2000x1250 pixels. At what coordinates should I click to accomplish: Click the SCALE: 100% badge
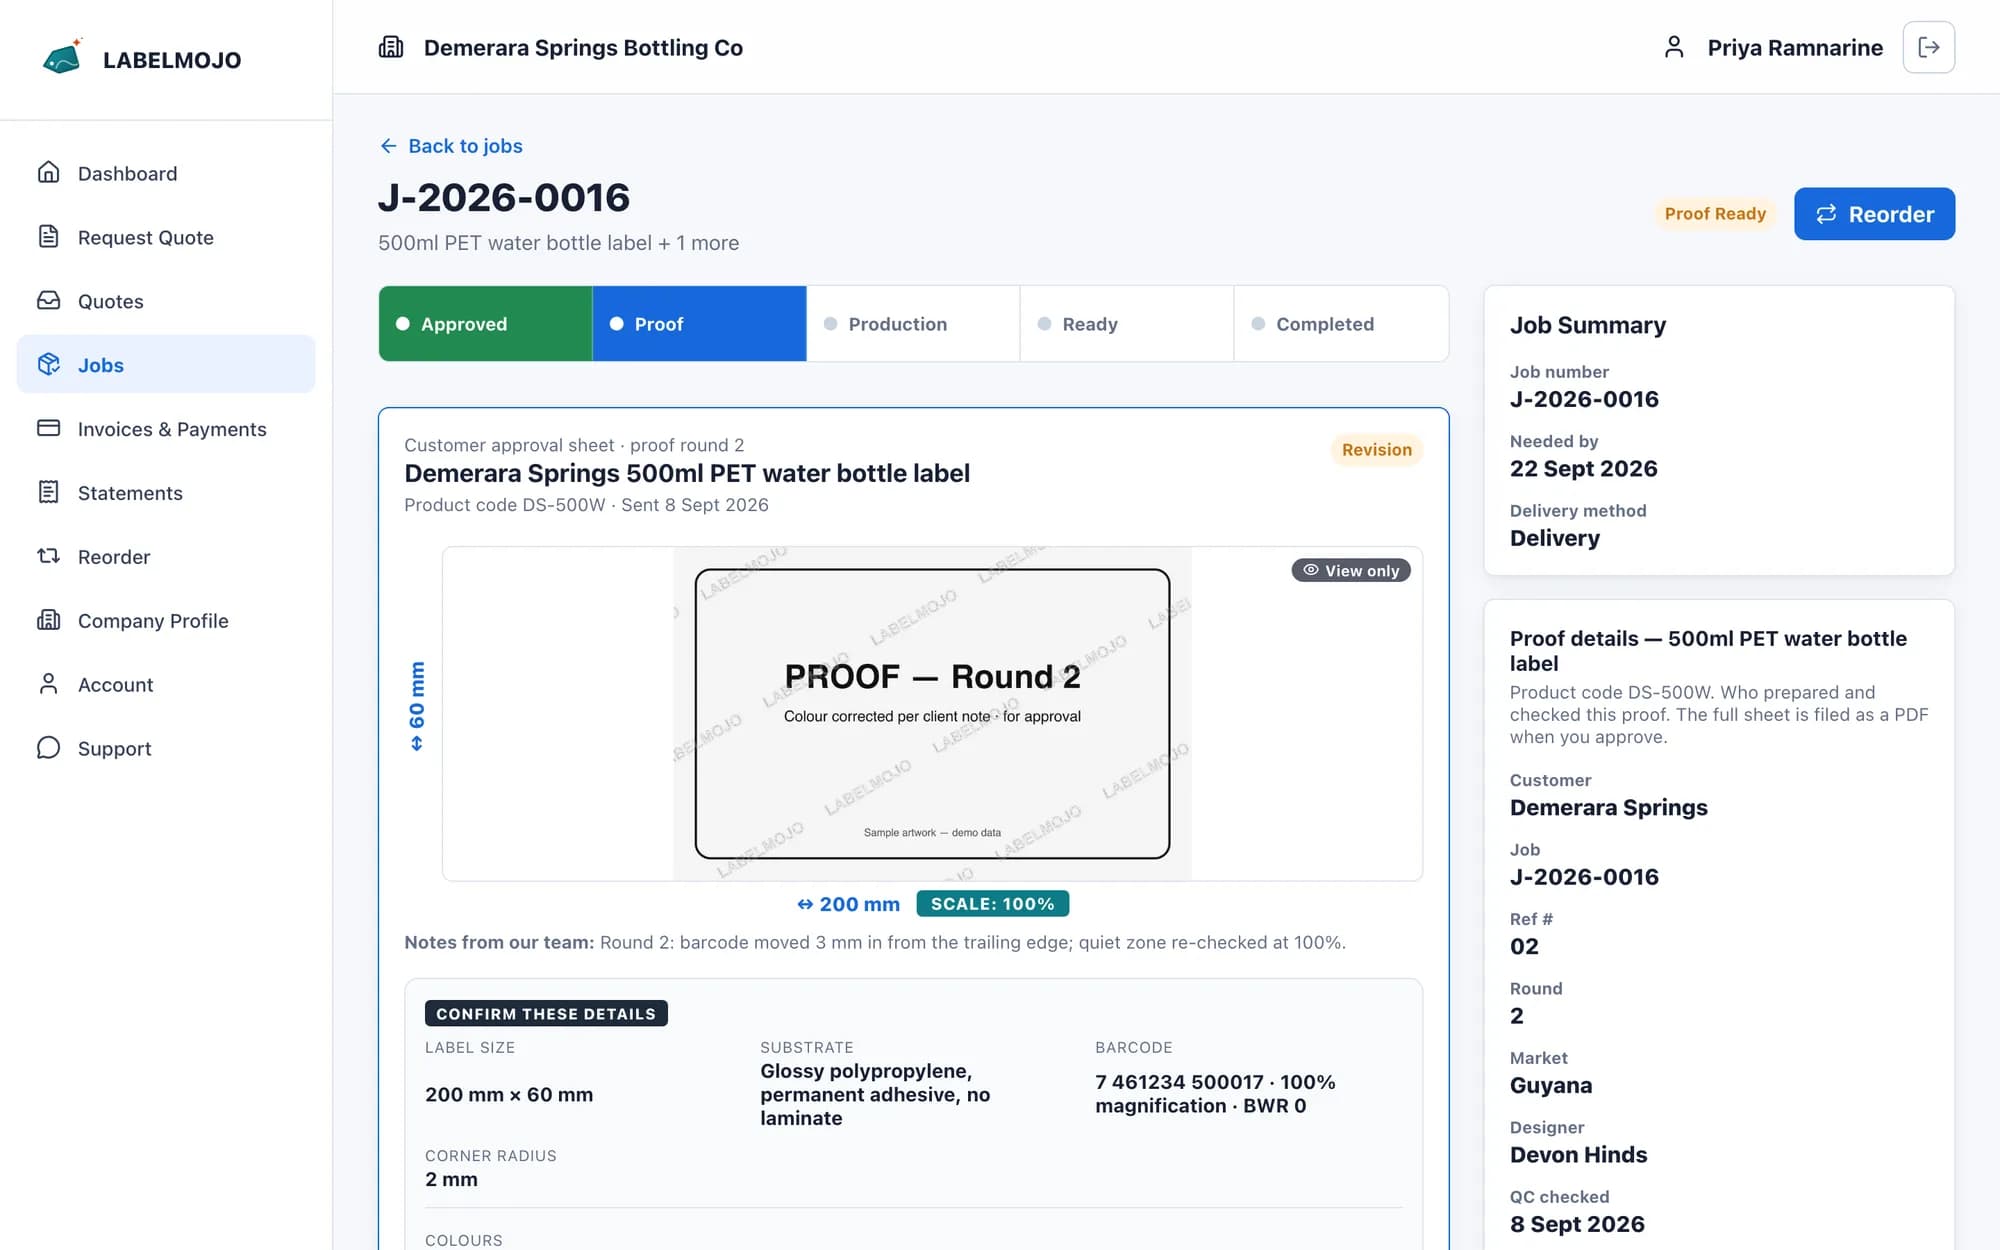992,904
